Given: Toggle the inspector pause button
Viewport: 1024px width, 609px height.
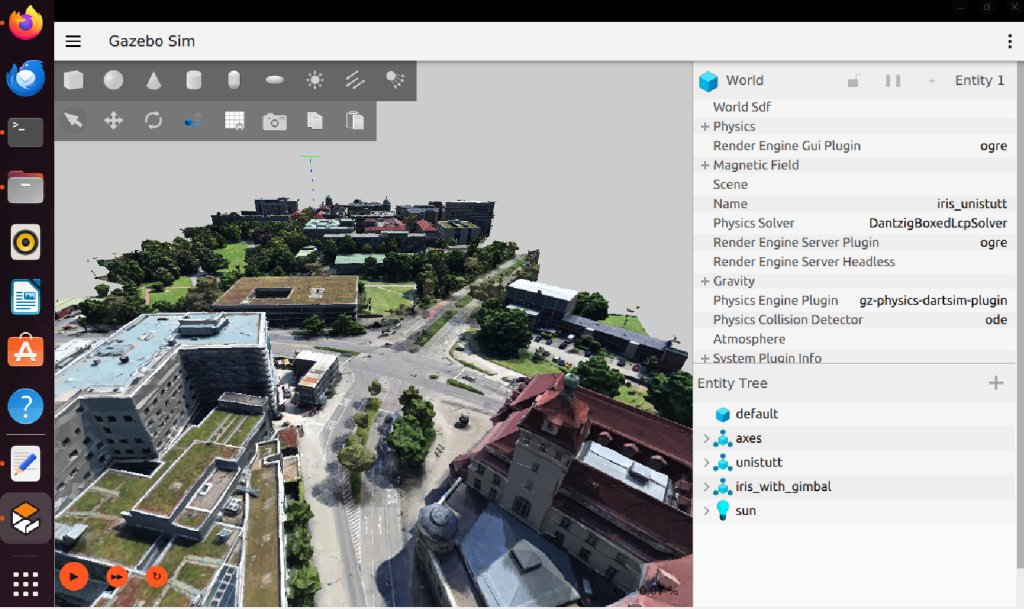Looking at the screenshot, I should (x=893, y=80).
